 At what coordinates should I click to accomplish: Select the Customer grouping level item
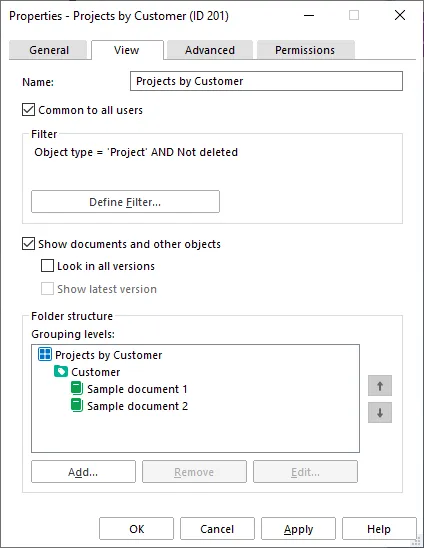tap(95, 372)
